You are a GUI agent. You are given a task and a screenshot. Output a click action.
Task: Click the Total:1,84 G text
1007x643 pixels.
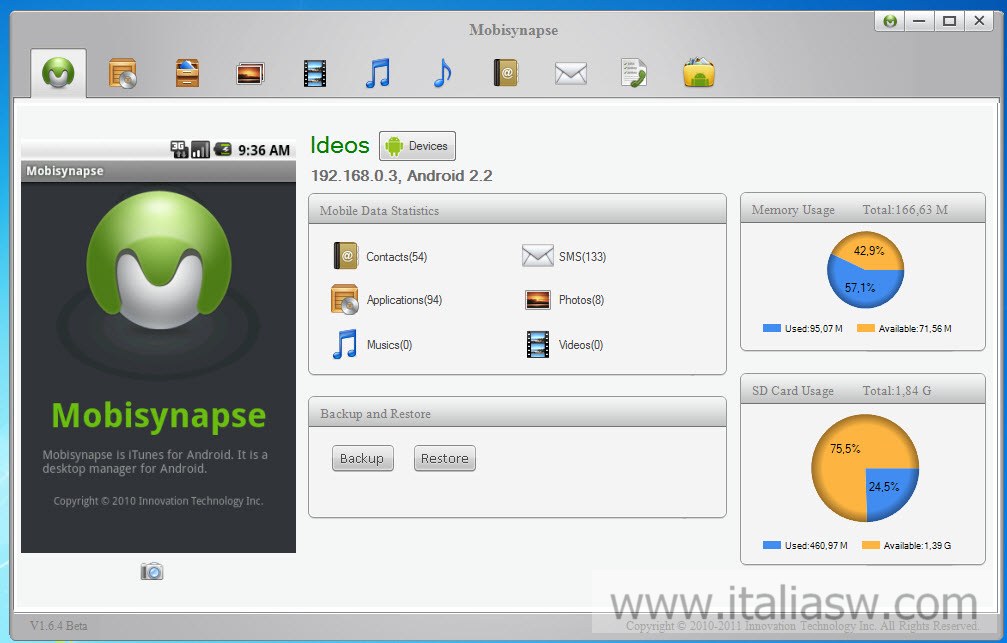click(897, 391)
